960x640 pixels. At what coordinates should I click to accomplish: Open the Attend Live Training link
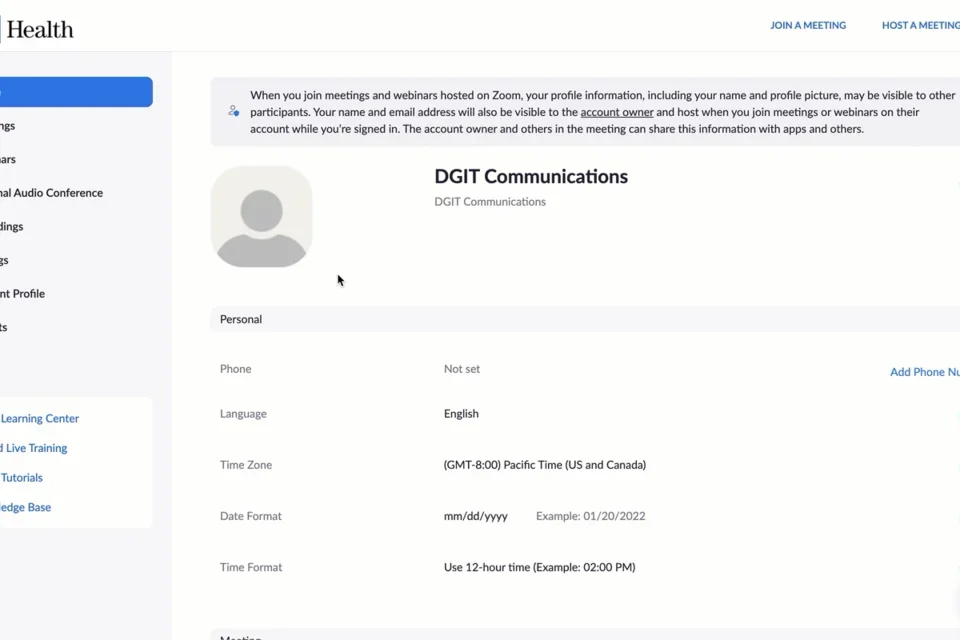pyautogui.click(x=33, y=448)
